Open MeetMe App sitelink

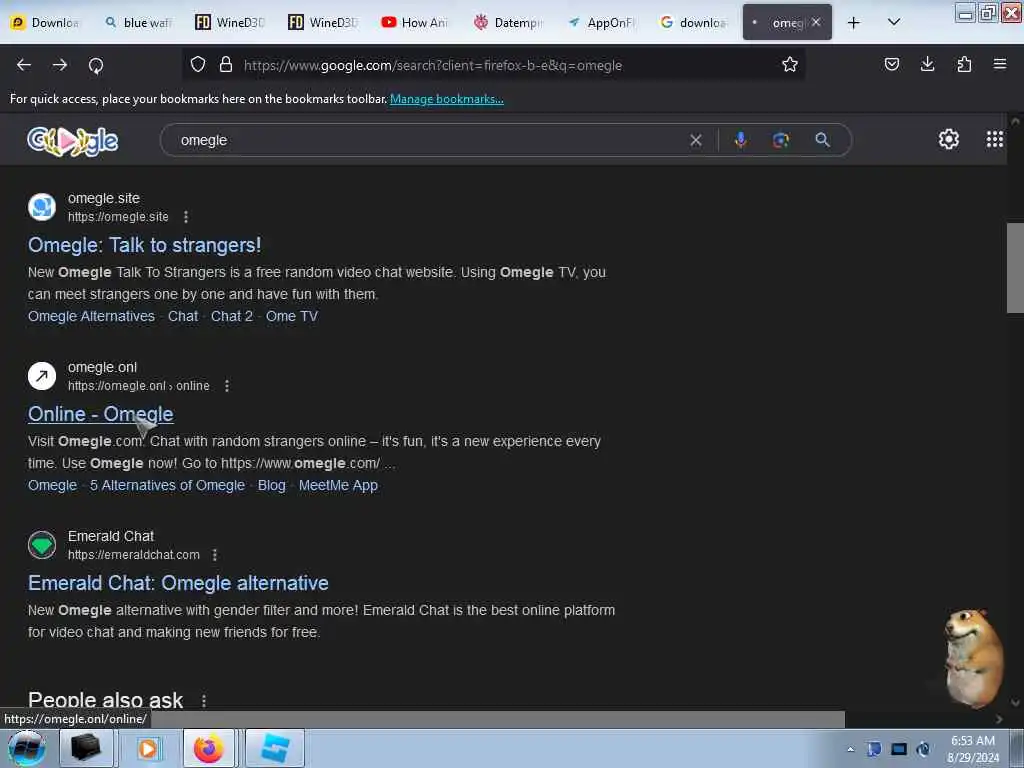click(338, 485)
